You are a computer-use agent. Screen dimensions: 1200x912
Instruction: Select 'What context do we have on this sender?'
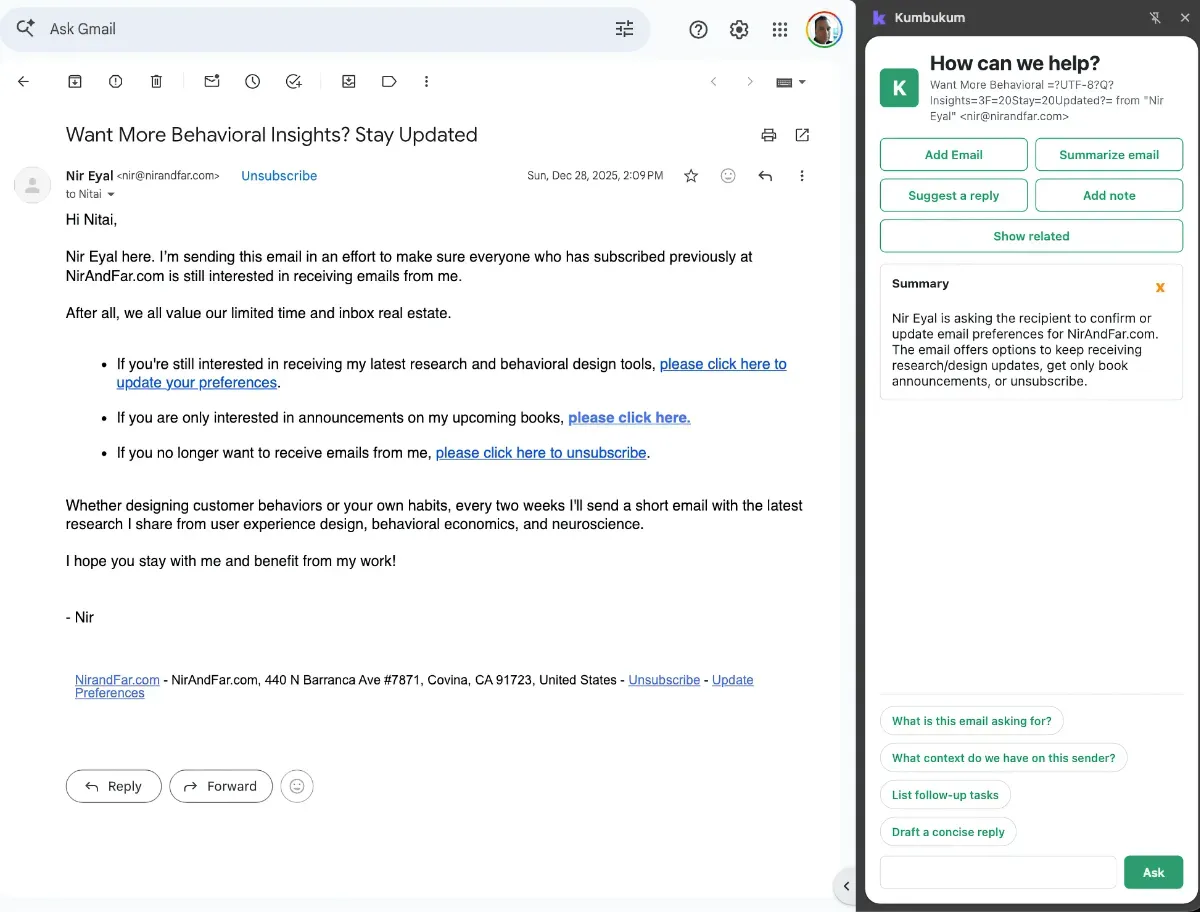point(1004,758)
